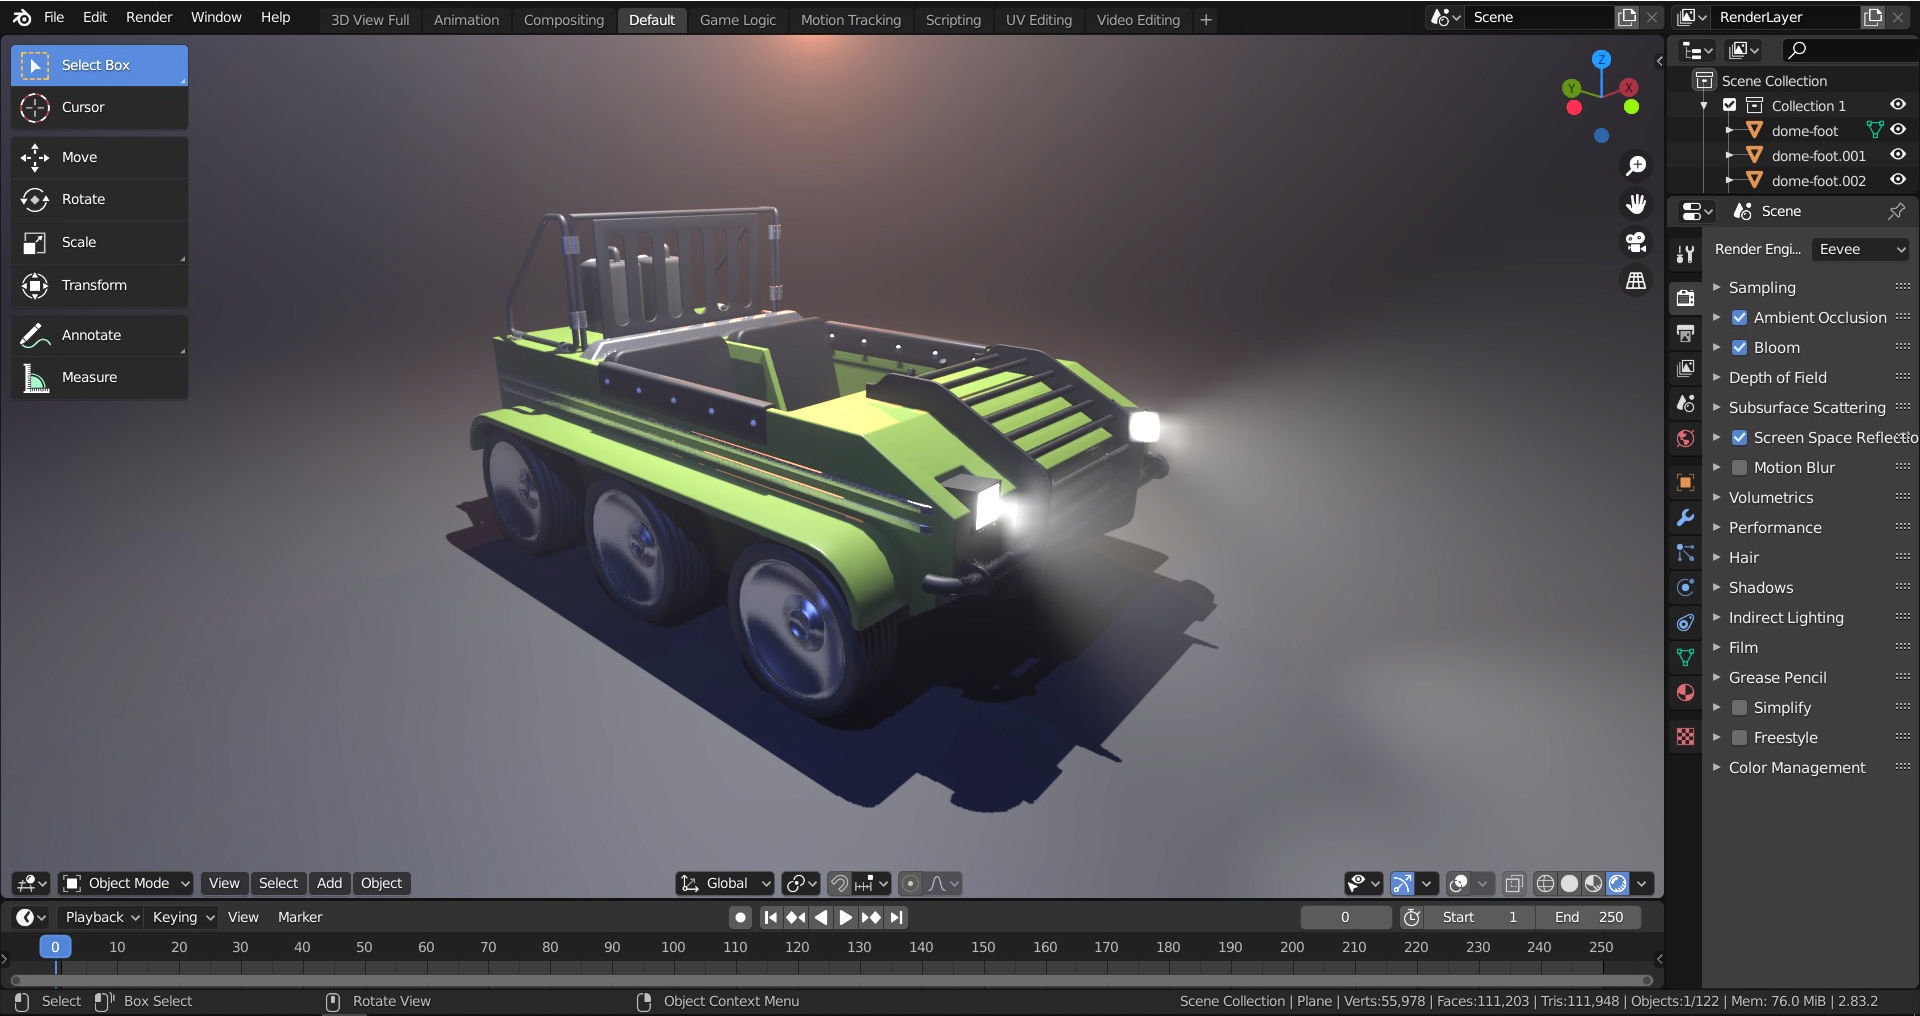Switch perspective/orthographic grid icon

pyautogui.click(x=1636, y=282)
